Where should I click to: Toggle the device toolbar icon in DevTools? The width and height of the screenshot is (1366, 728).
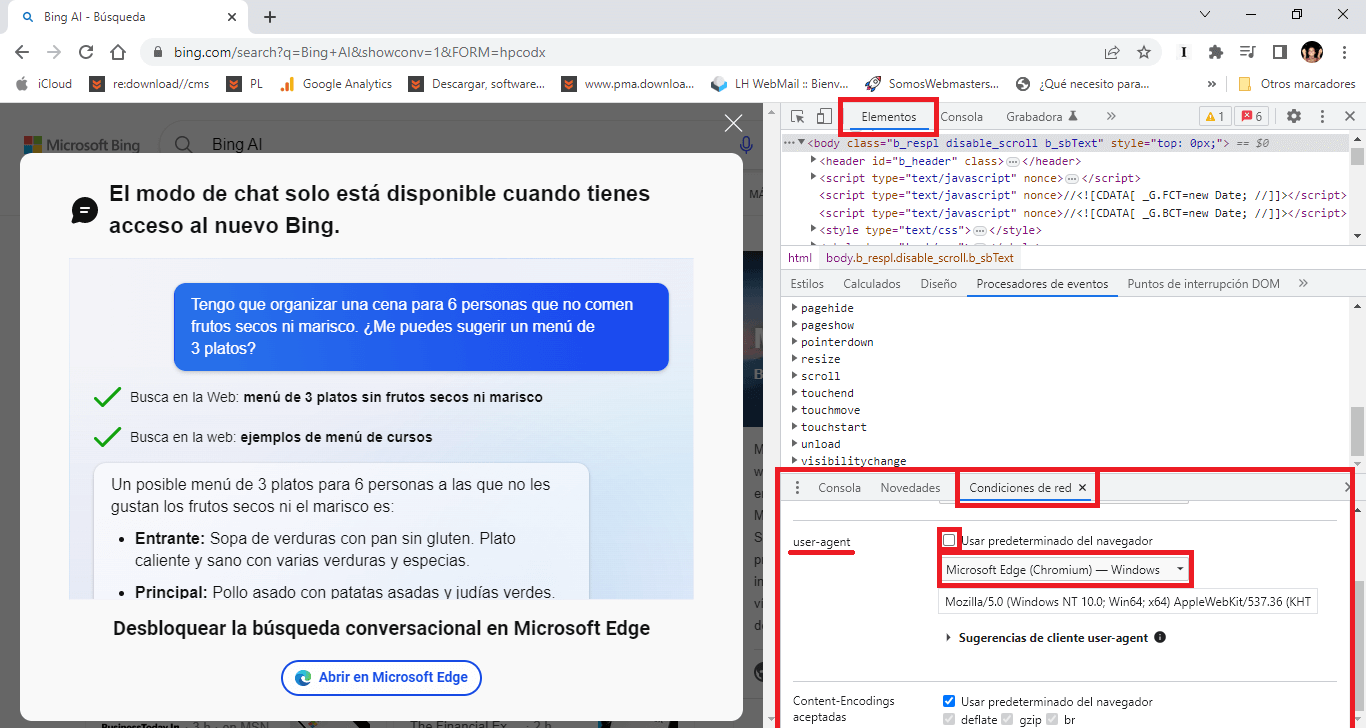coord(823,117)
